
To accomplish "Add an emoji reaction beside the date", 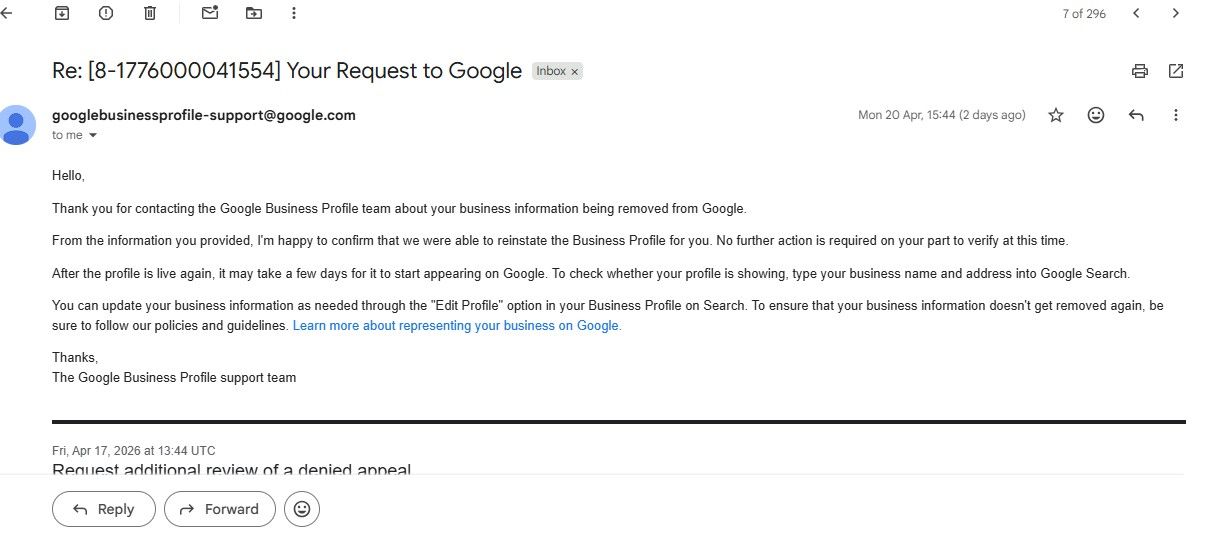I will click(1096, 115).
